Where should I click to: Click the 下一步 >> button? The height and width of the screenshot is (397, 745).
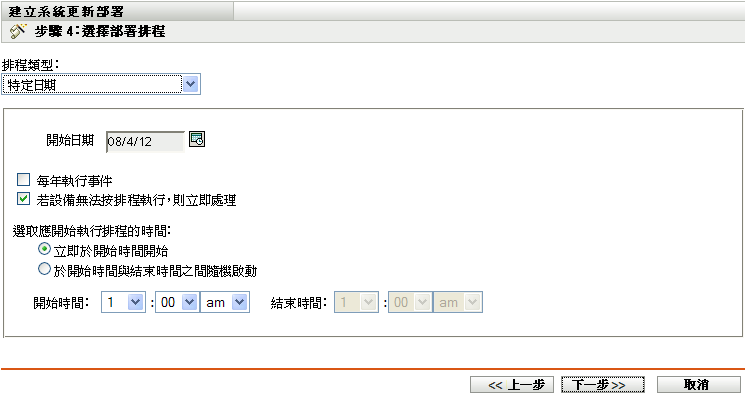coord(602,384)
